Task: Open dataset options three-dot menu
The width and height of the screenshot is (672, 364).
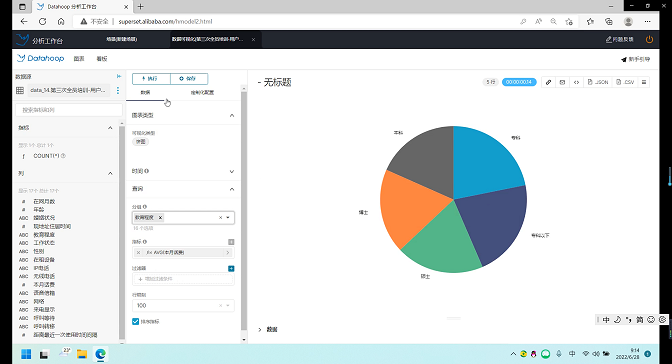Action: tap(118, 90)
